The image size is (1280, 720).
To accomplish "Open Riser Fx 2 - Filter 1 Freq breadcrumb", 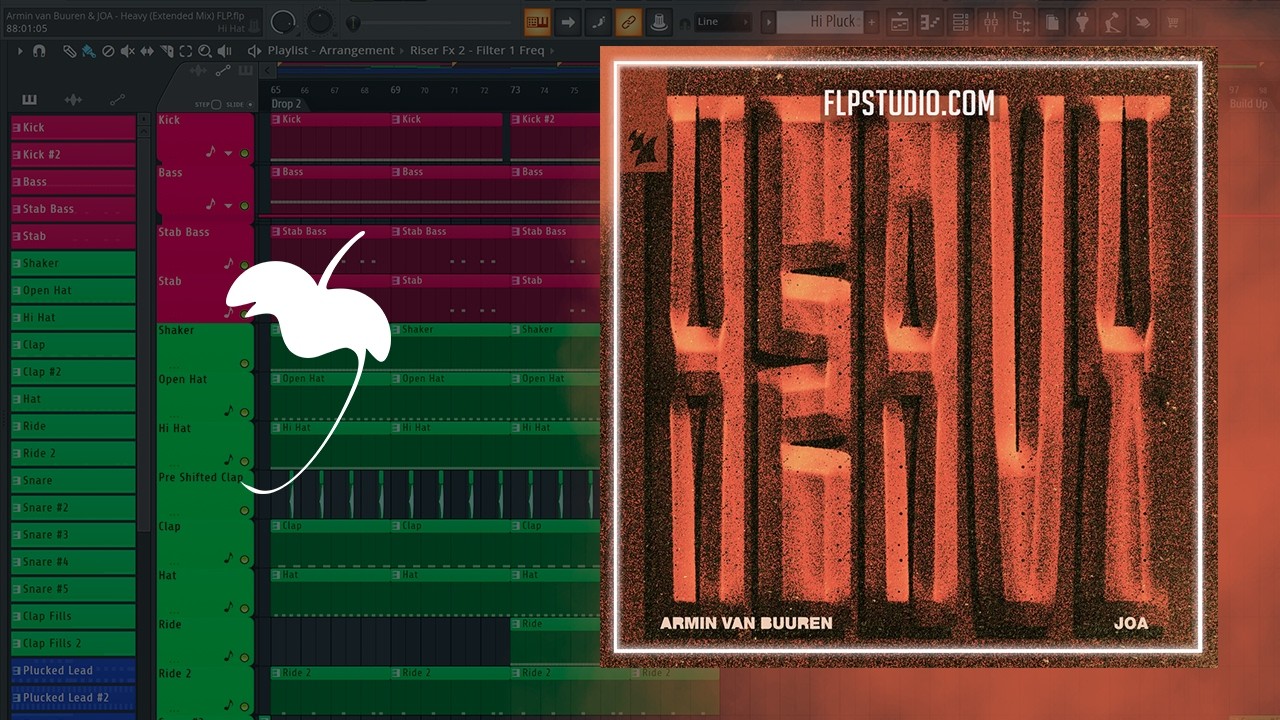I will pyautogui.click(x=477, y=51).
